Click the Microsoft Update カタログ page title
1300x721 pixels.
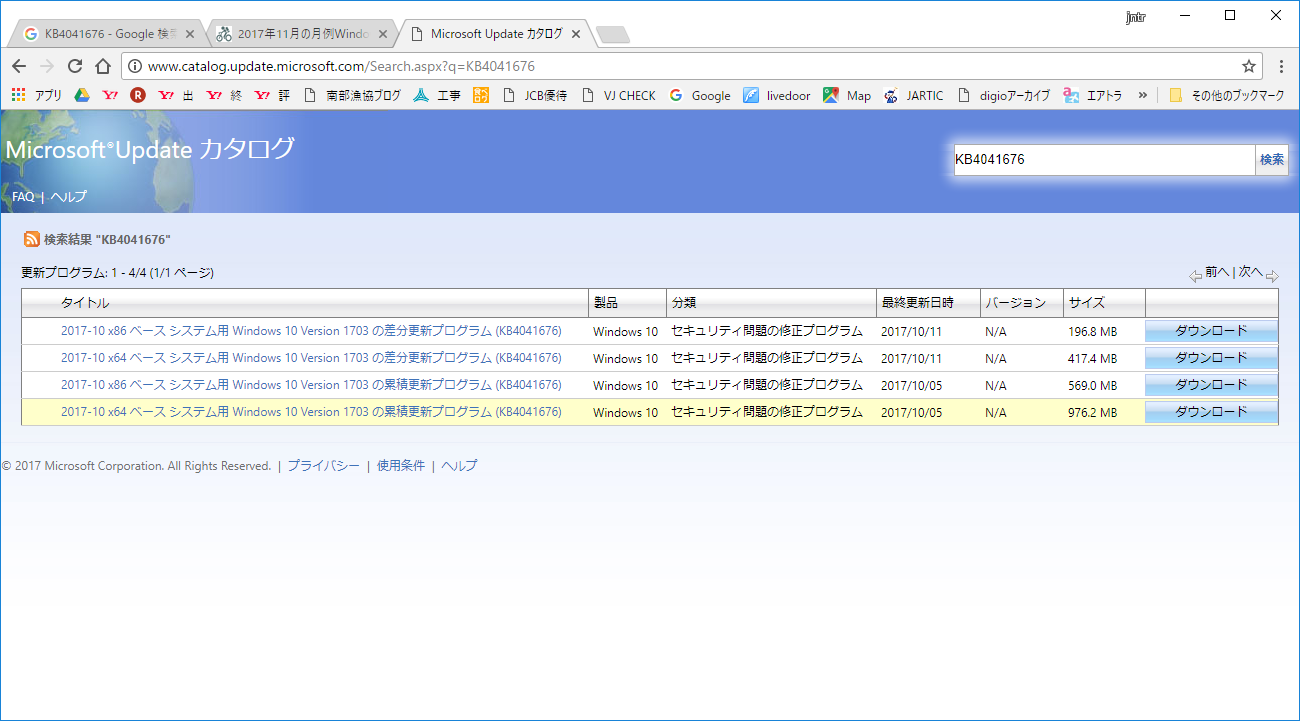150,149
